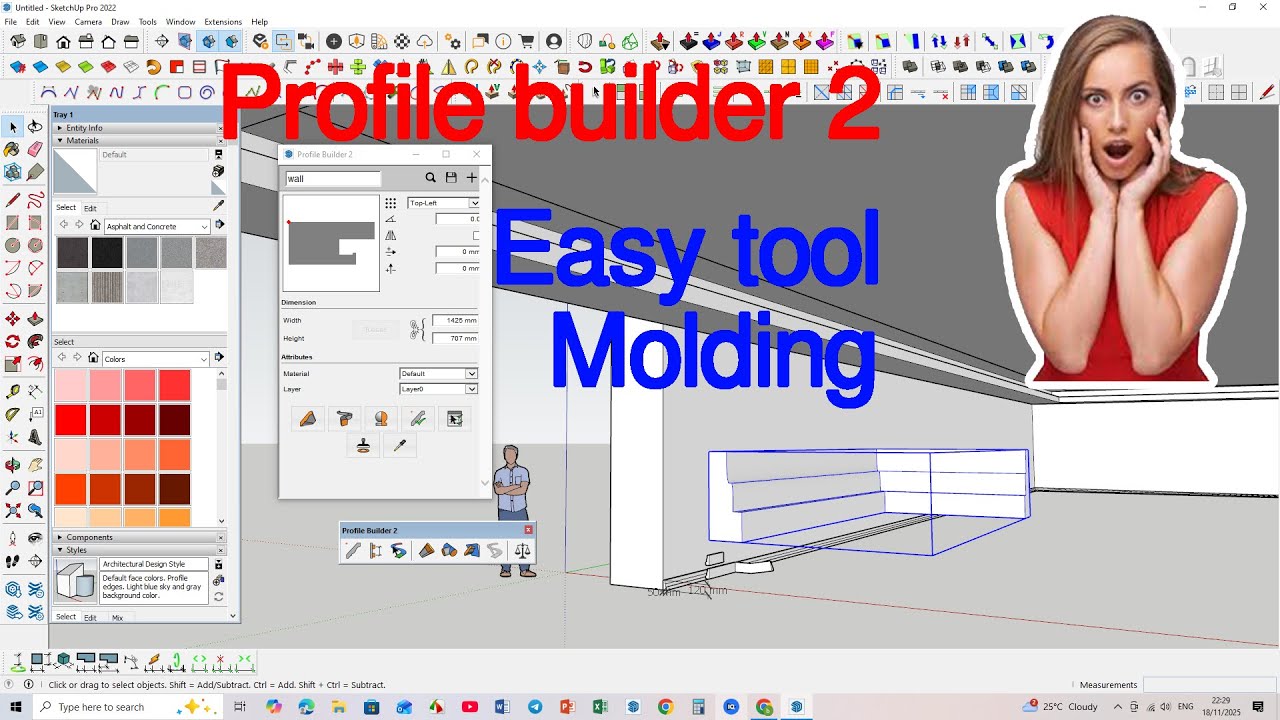Screen dimensions: 1280x720
Task: Select the Tape Measure tool
Action: [x=13, y=392]
